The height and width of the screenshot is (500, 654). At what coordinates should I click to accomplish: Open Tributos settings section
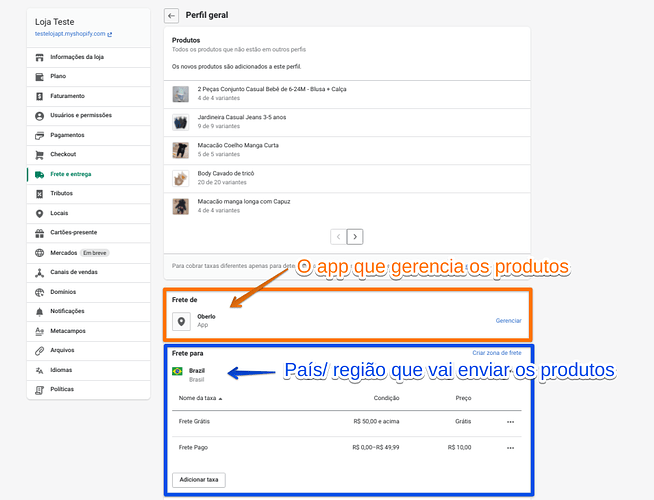(88, 194)
